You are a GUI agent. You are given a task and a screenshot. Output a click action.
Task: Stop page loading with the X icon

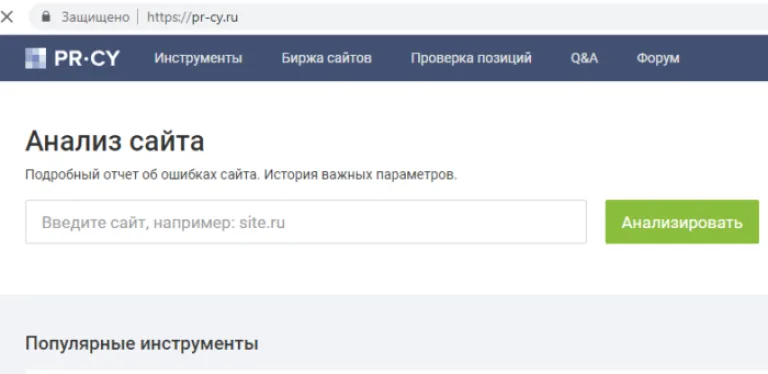7,17
